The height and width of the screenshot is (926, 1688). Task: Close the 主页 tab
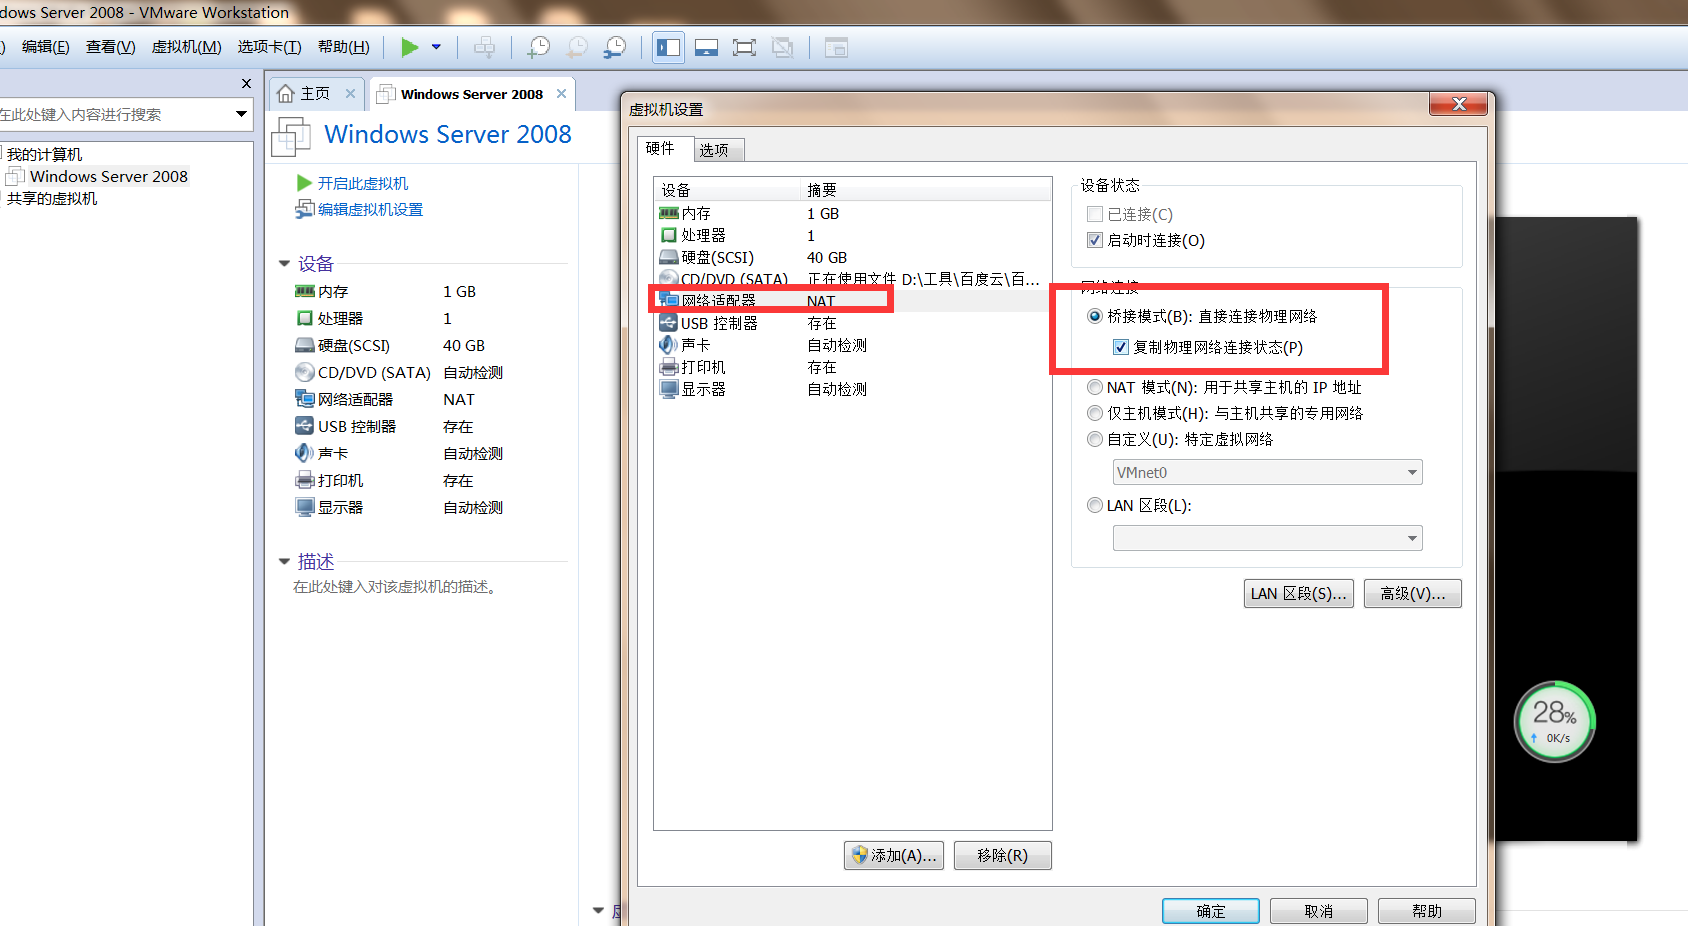click(x=350, y=93)
